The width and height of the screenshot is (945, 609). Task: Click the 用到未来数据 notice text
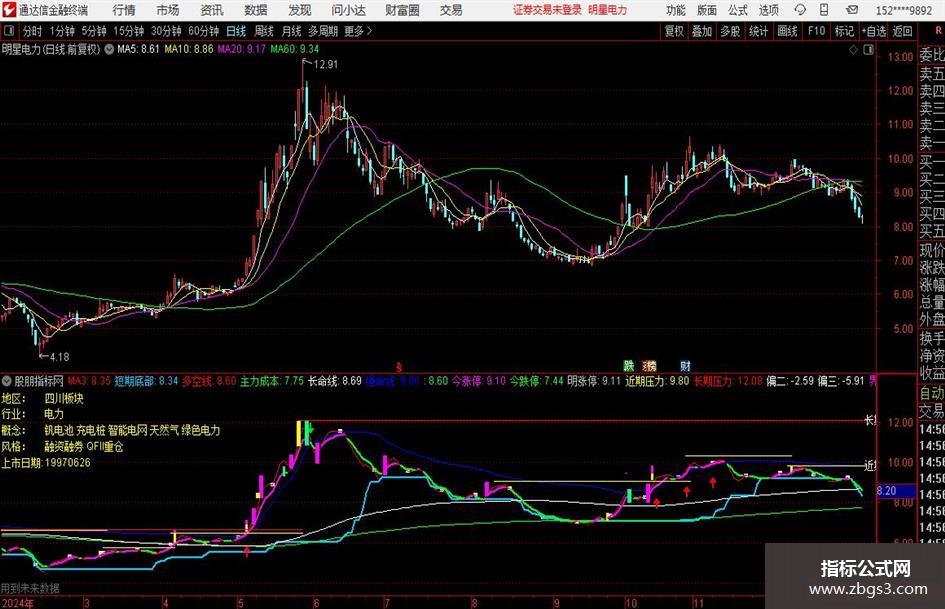(x=30, y=588)
